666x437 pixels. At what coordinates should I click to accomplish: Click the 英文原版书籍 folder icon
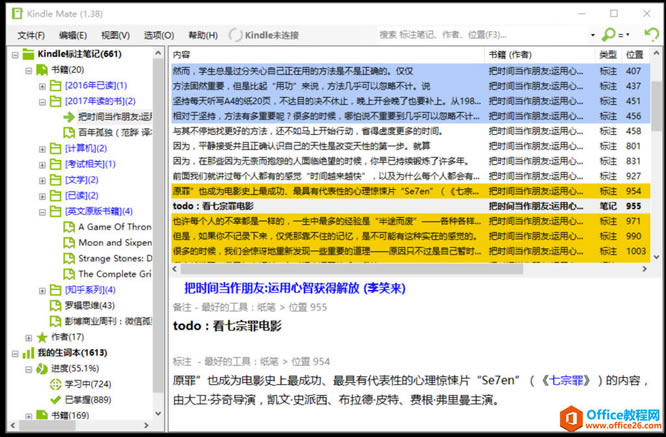55,211
